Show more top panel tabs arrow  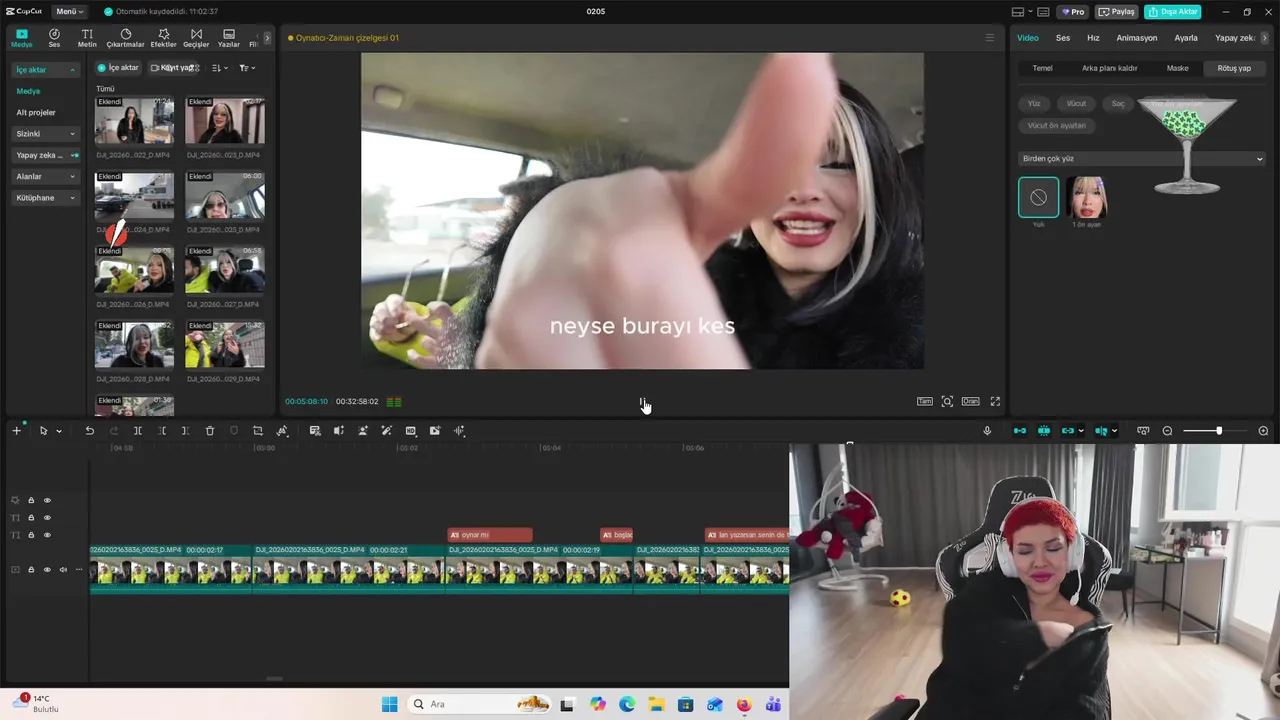point(266,38)
